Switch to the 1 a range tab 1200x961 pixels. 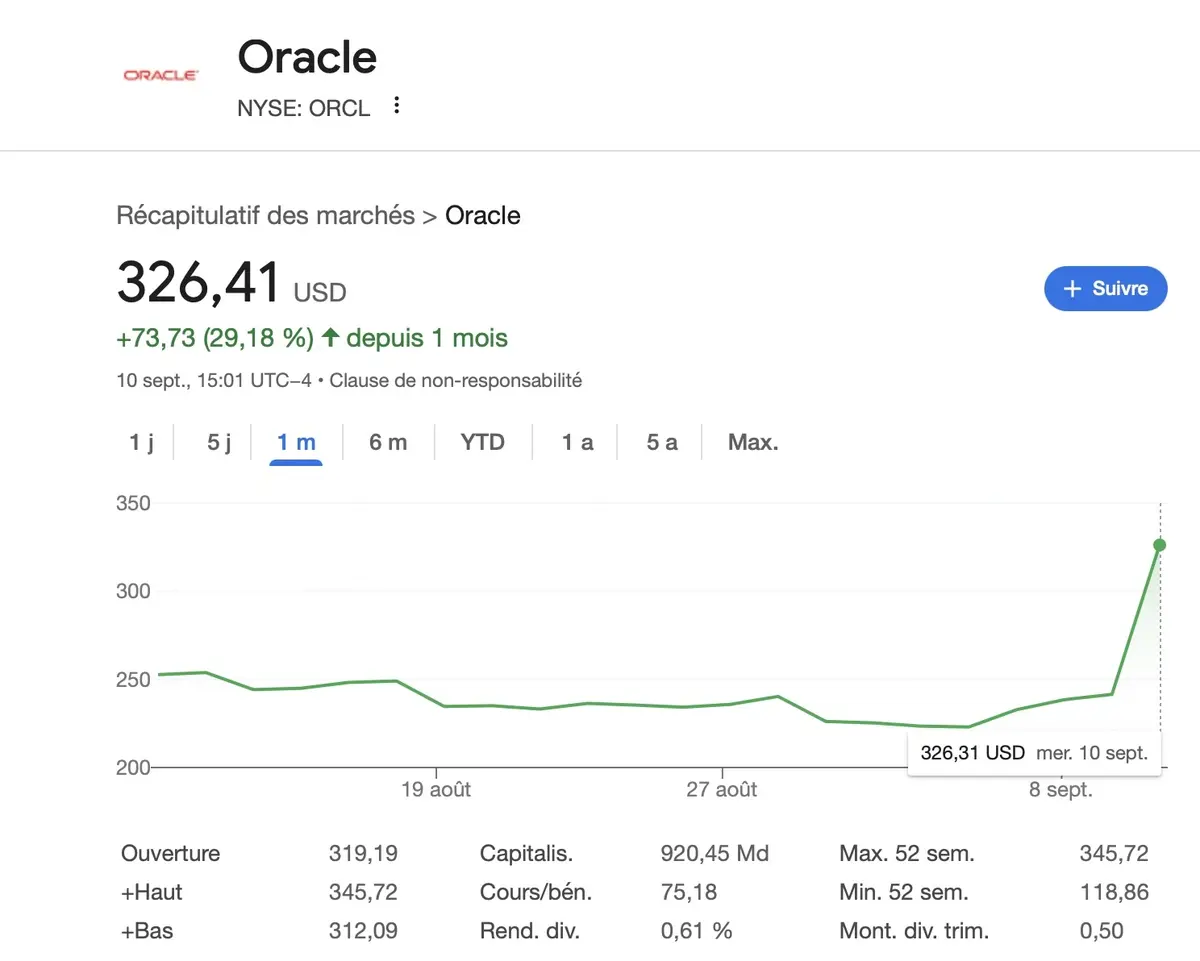(576, 441)
